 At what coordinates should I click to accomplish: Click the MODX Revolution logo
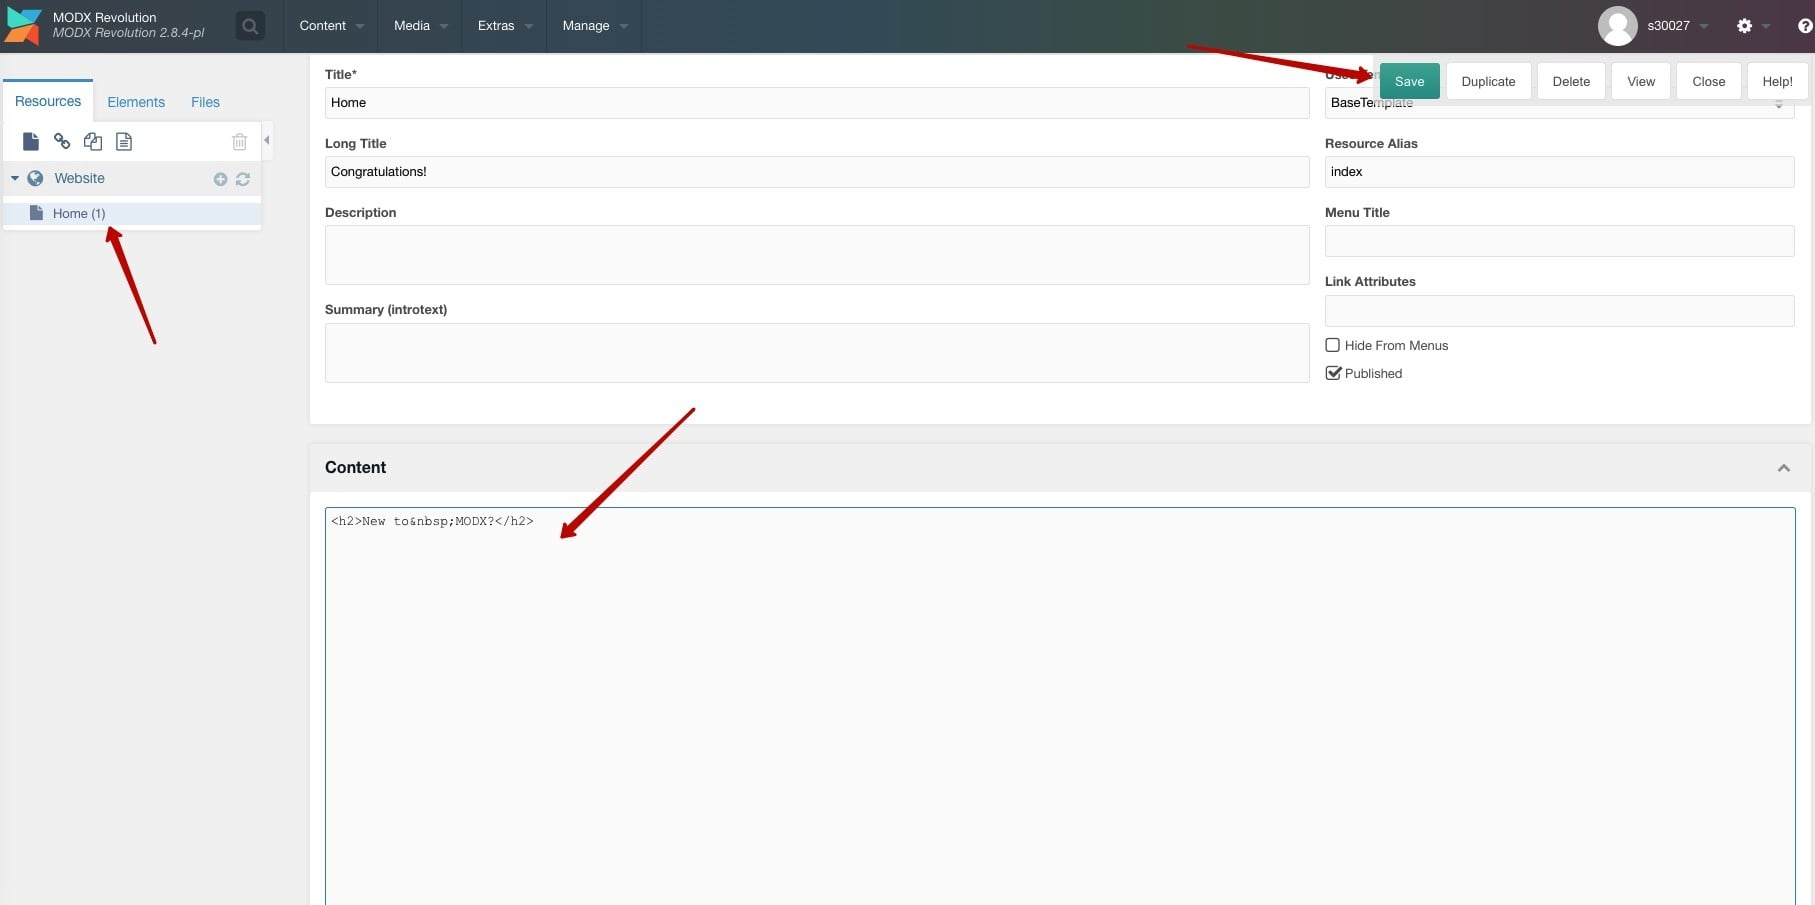[x=24, y=26]
